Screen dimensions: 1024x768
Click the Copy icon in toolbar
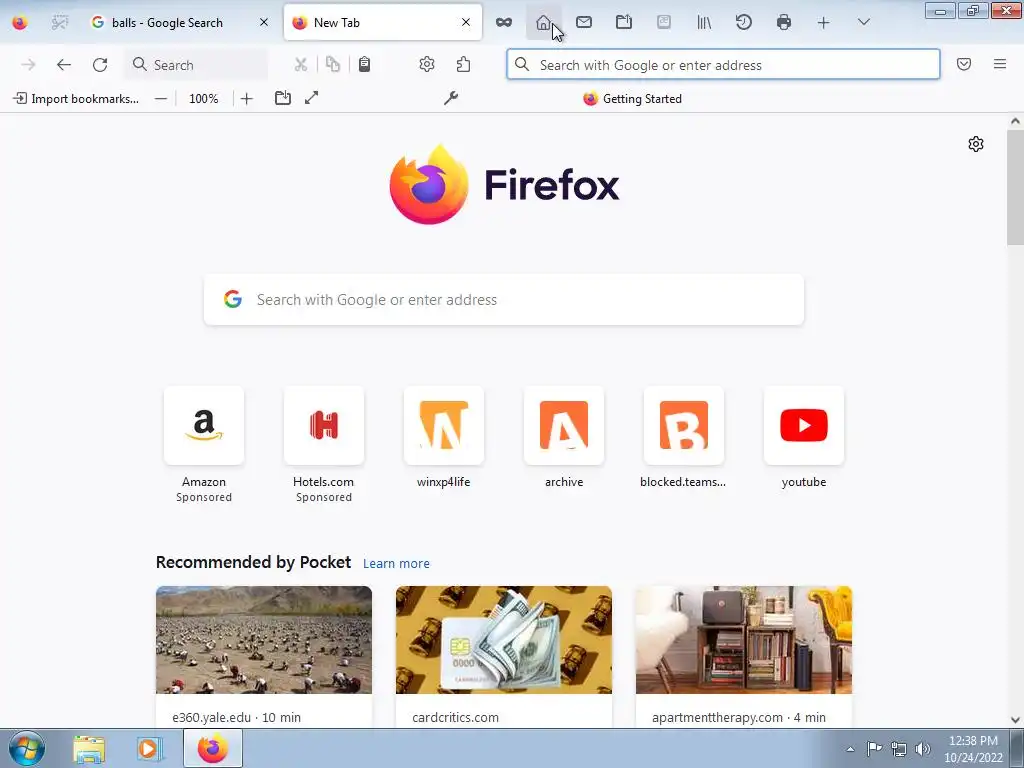(333, 65)
